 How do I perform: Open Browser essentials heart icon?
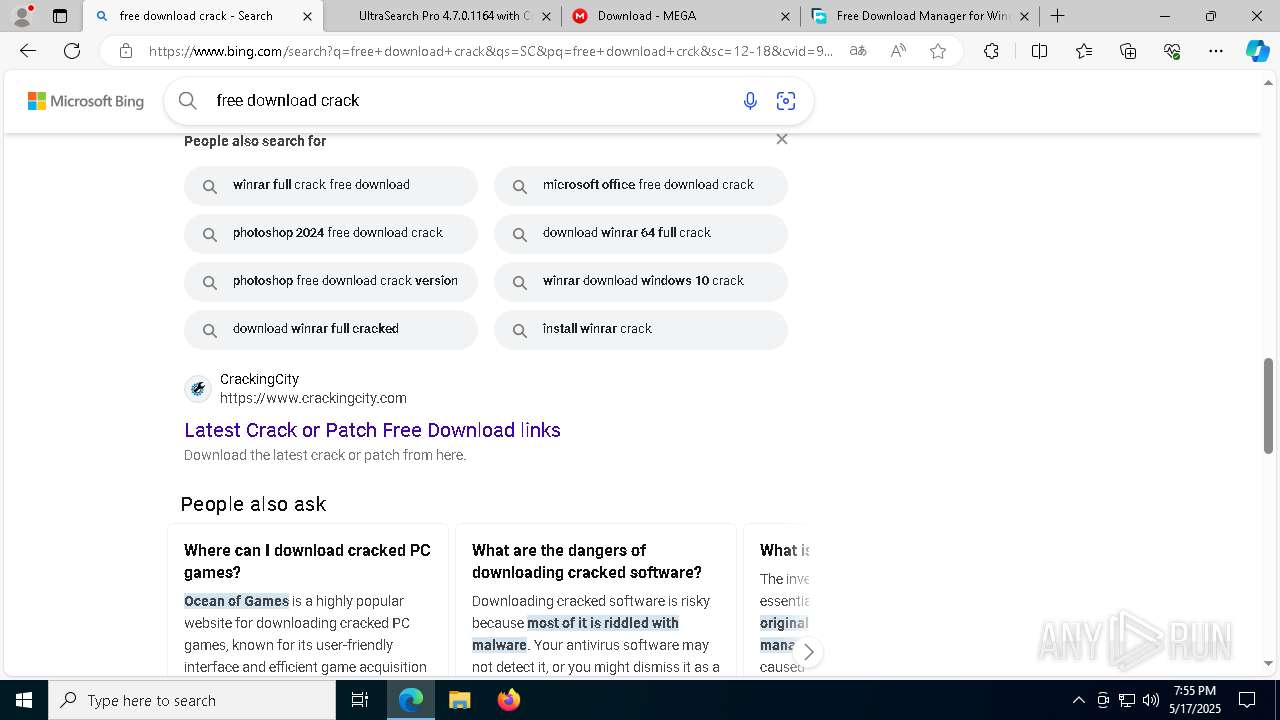click(1172, 51)
